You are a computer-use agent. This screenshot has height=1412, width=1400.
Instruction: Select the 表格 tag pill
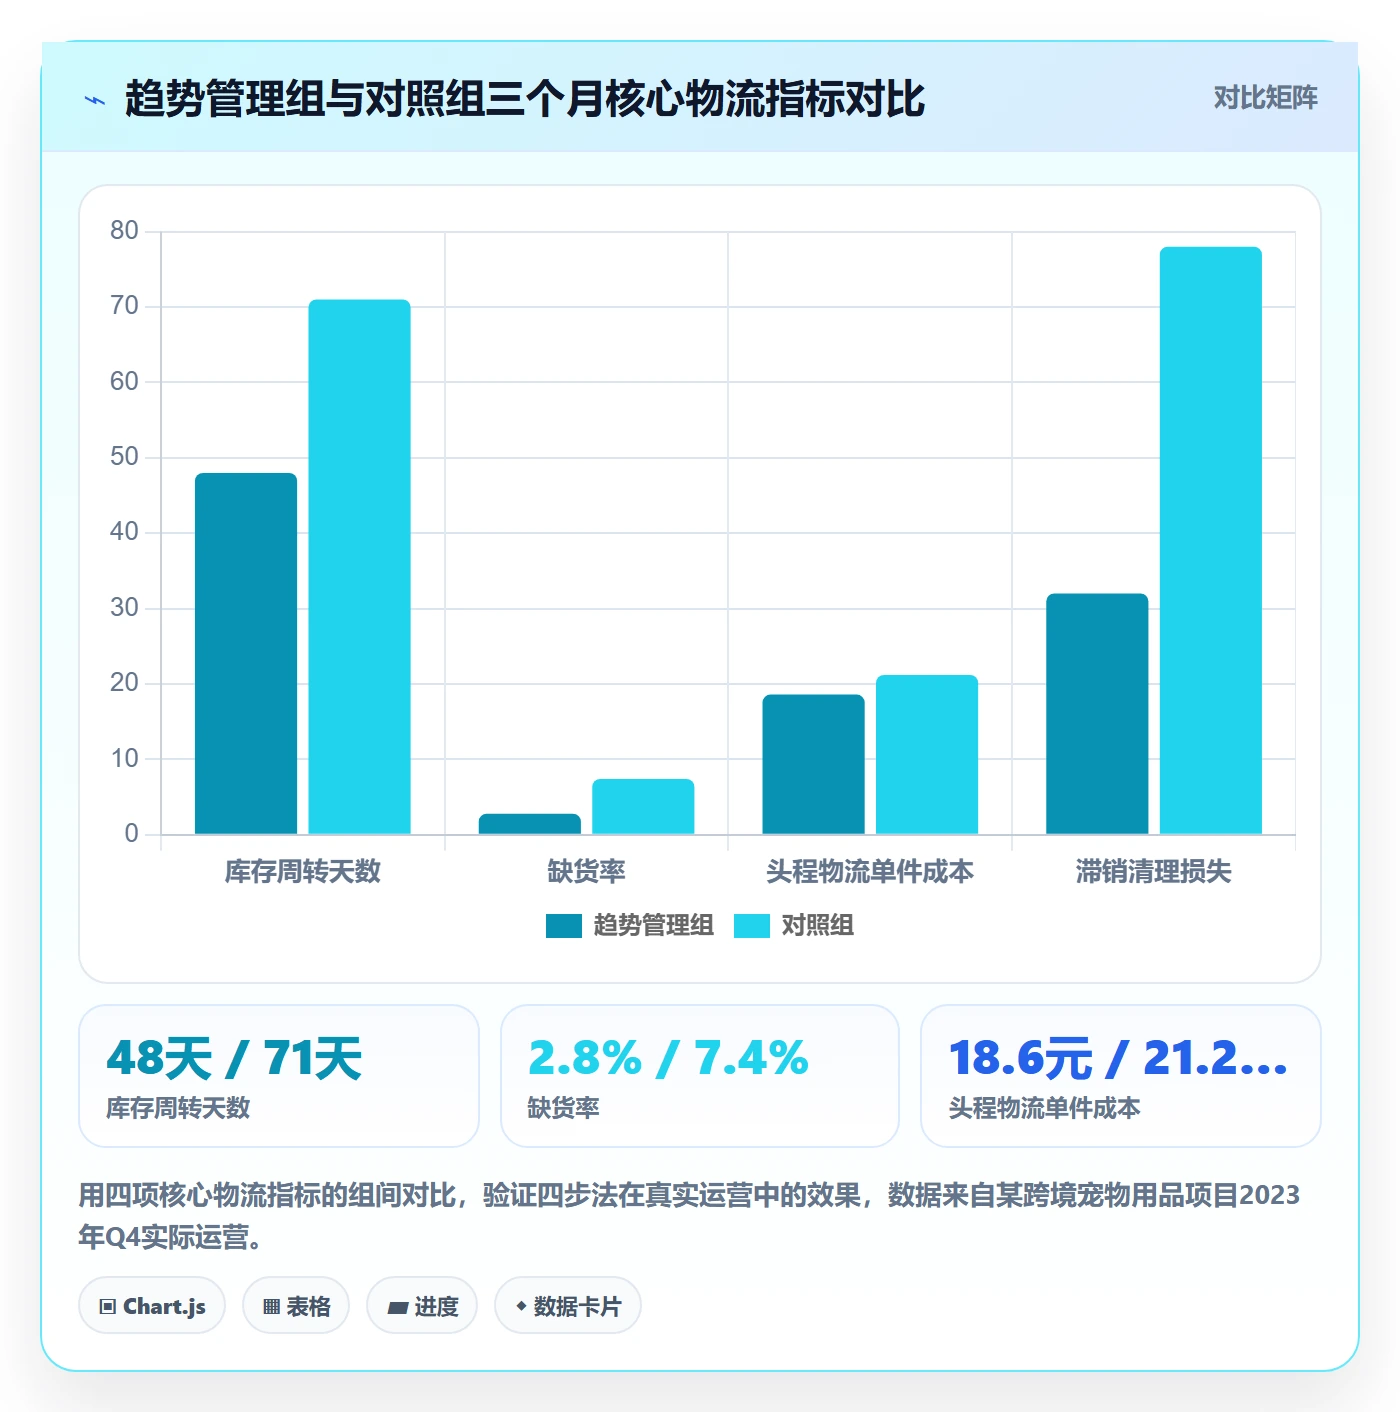point(296,1306)
